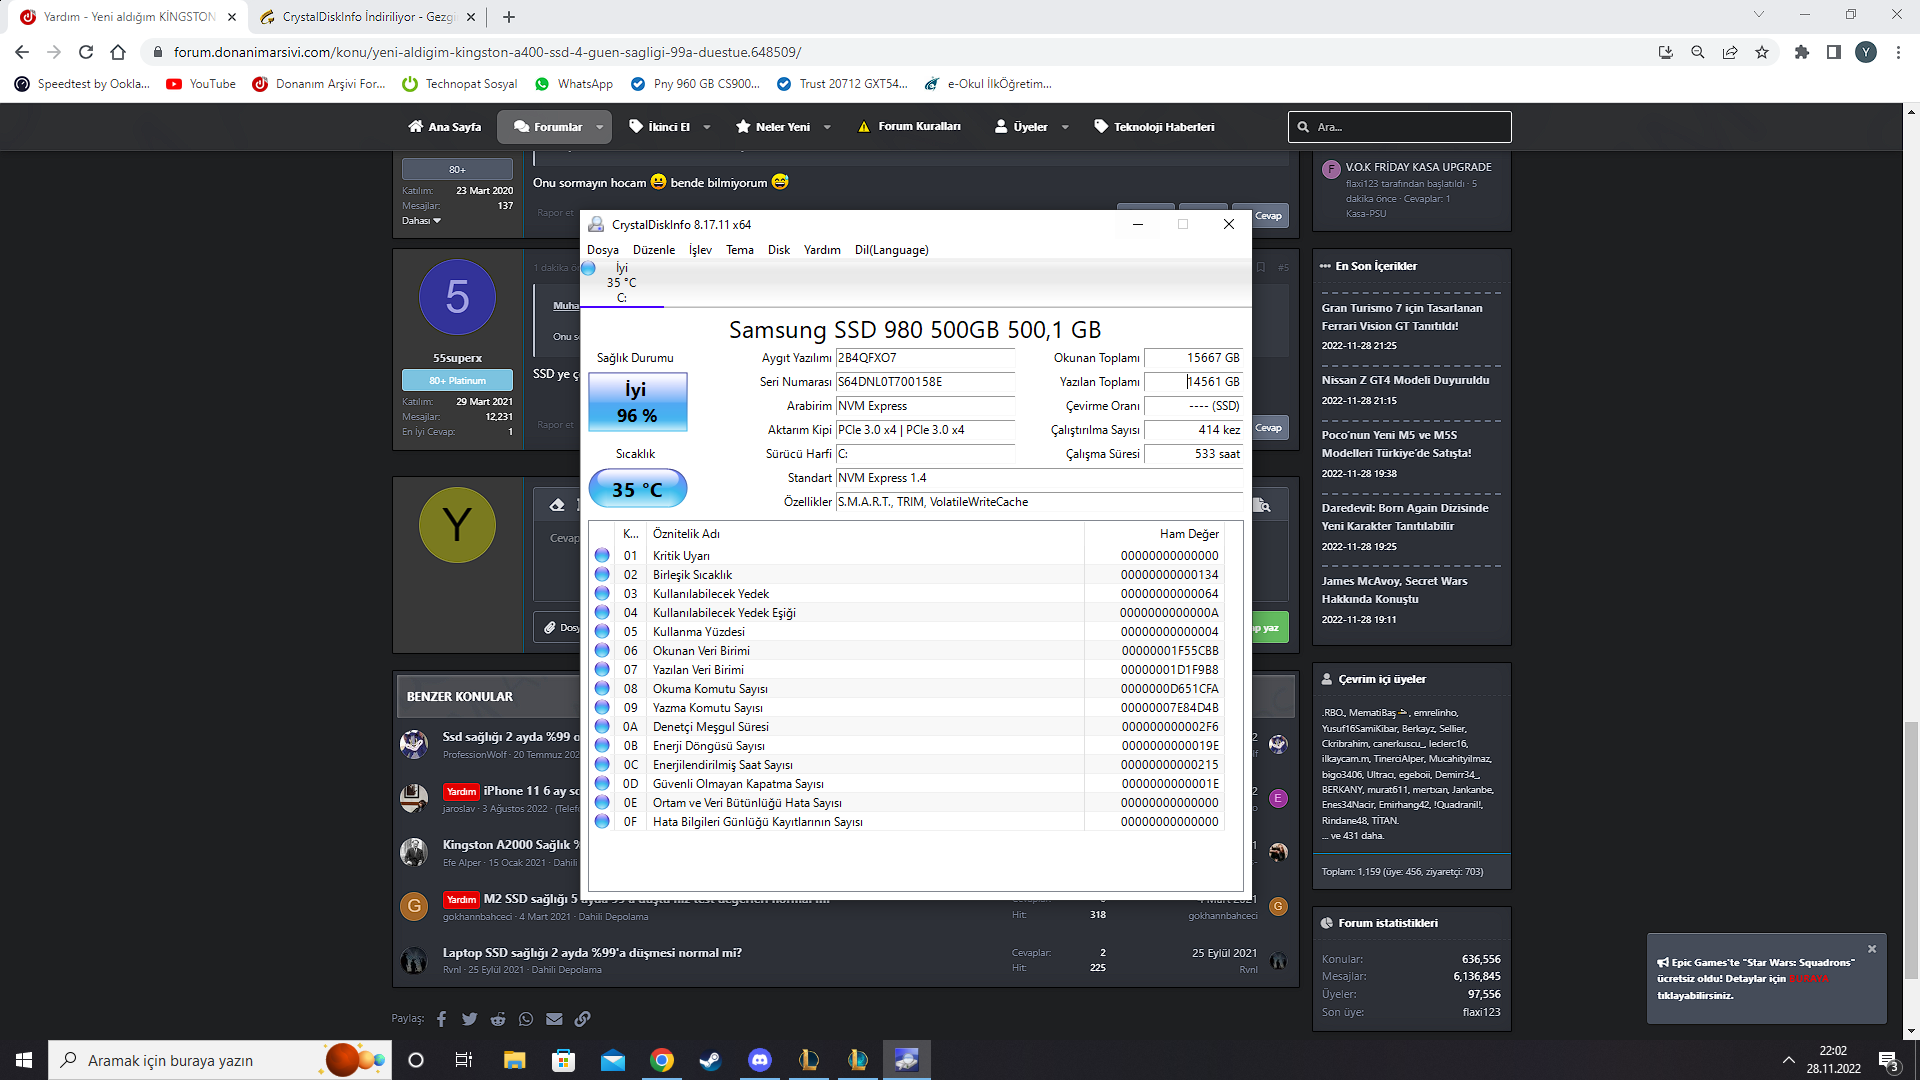
Task: Close the CrystalDiskInfo İndiriliyor browser tab
Action: 471,17
